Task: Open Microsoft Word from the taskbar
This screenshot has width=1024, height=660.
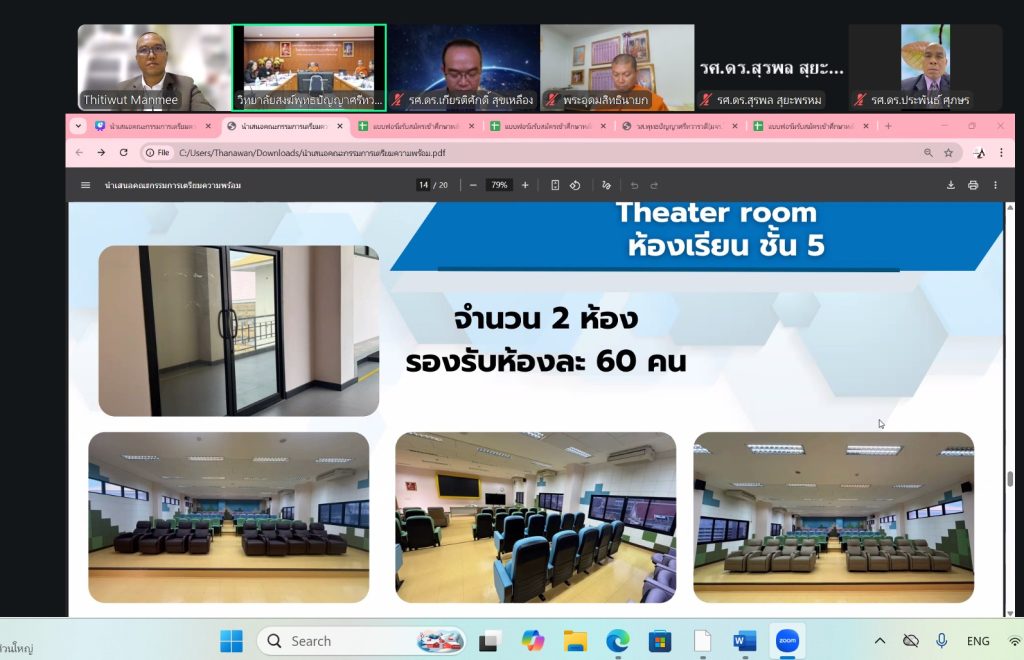Action: 744,641
